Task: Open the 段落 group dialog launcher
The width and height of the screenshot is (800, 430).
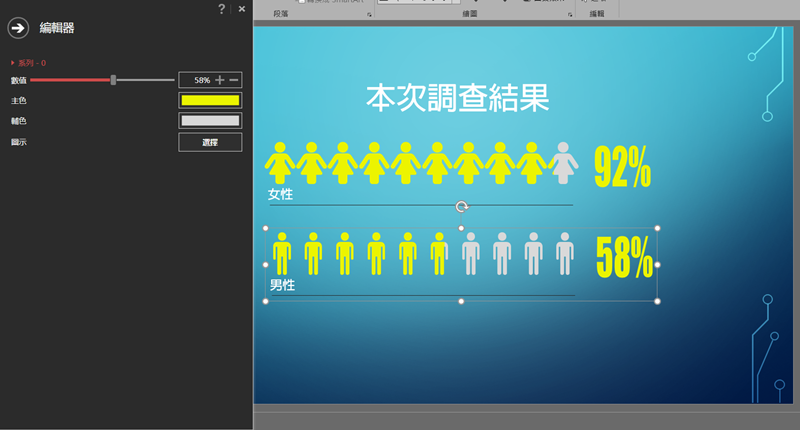Action: click(370, 17)
